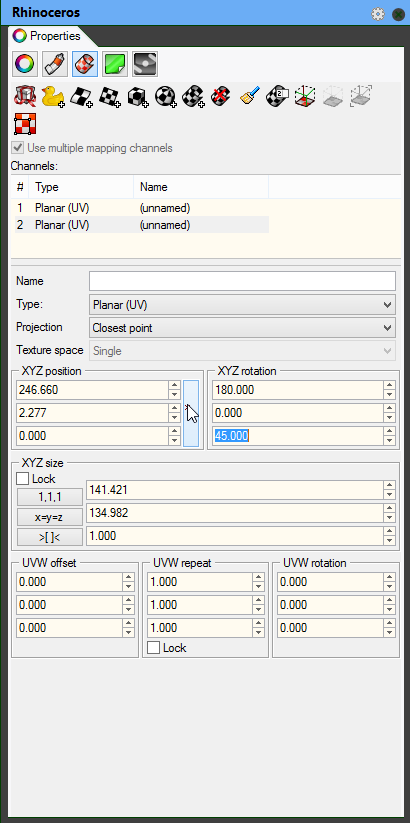Click the # column header in Channels
This screenshot has height=823, width=410.
[20, 187]
